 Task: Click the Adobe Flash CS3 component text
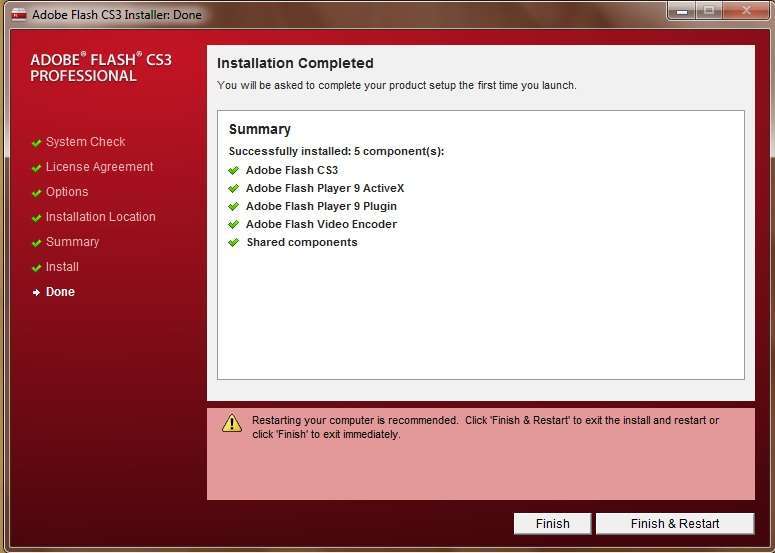tap(292, 170)
